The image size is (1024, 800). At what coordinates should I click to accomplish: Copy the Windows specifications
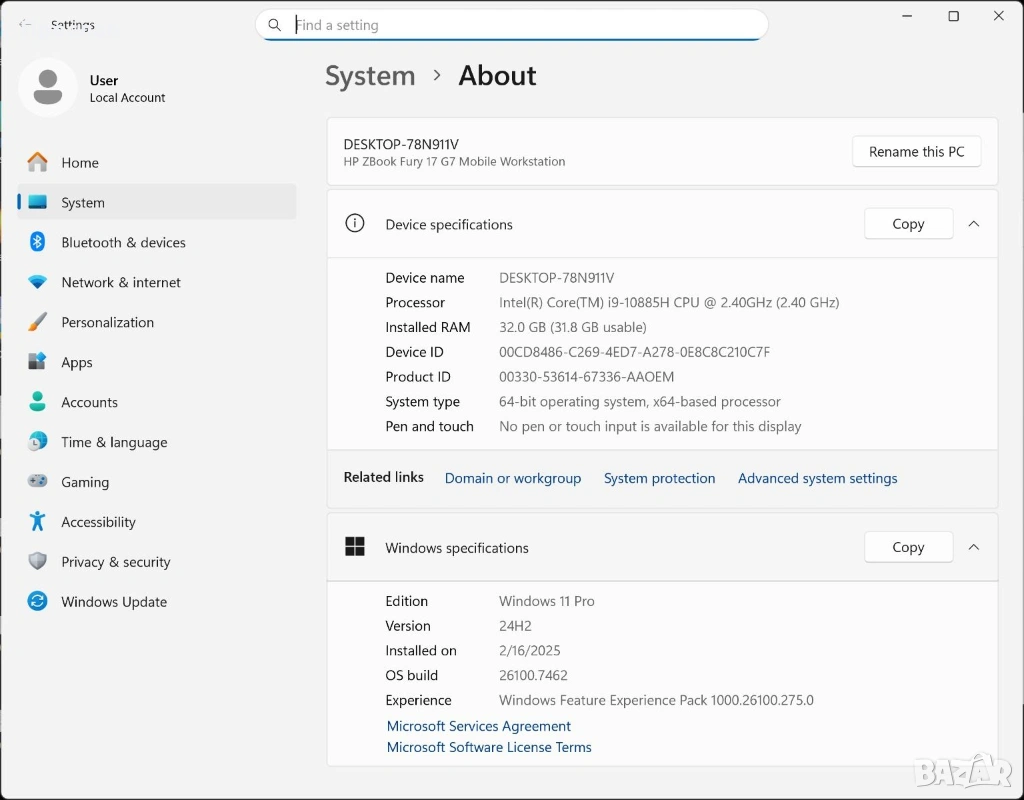pos(908,547)
